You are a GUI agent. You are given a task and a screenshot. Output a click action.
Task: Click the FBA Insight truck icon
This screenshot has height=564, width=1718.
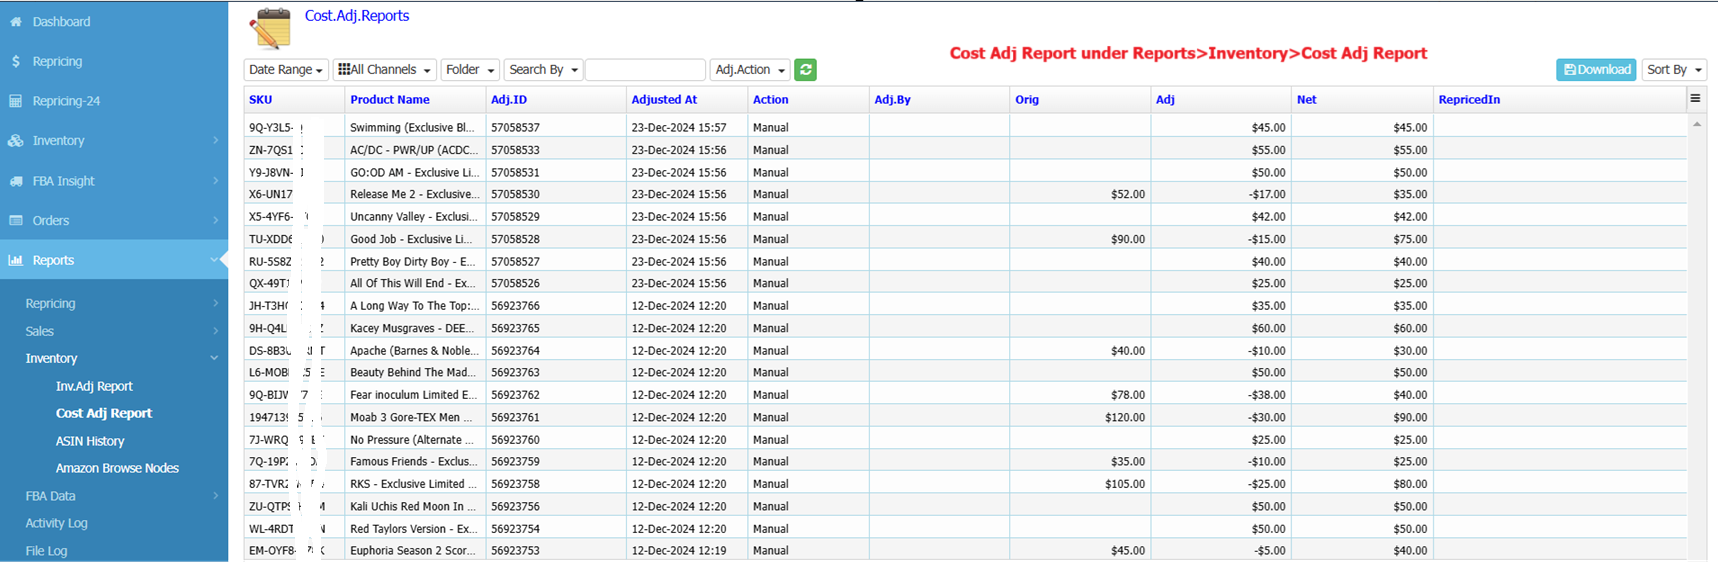tap(16, 181)
